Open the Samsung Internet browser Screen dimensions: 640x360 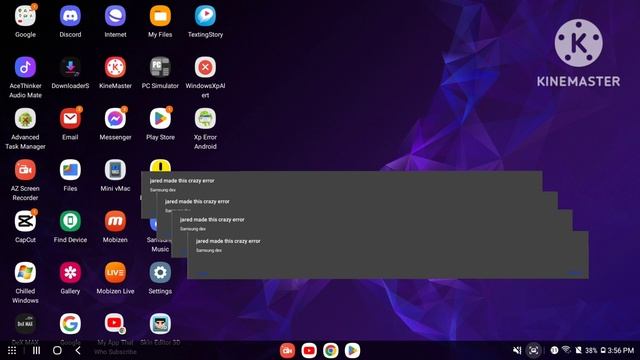[115, 16]
